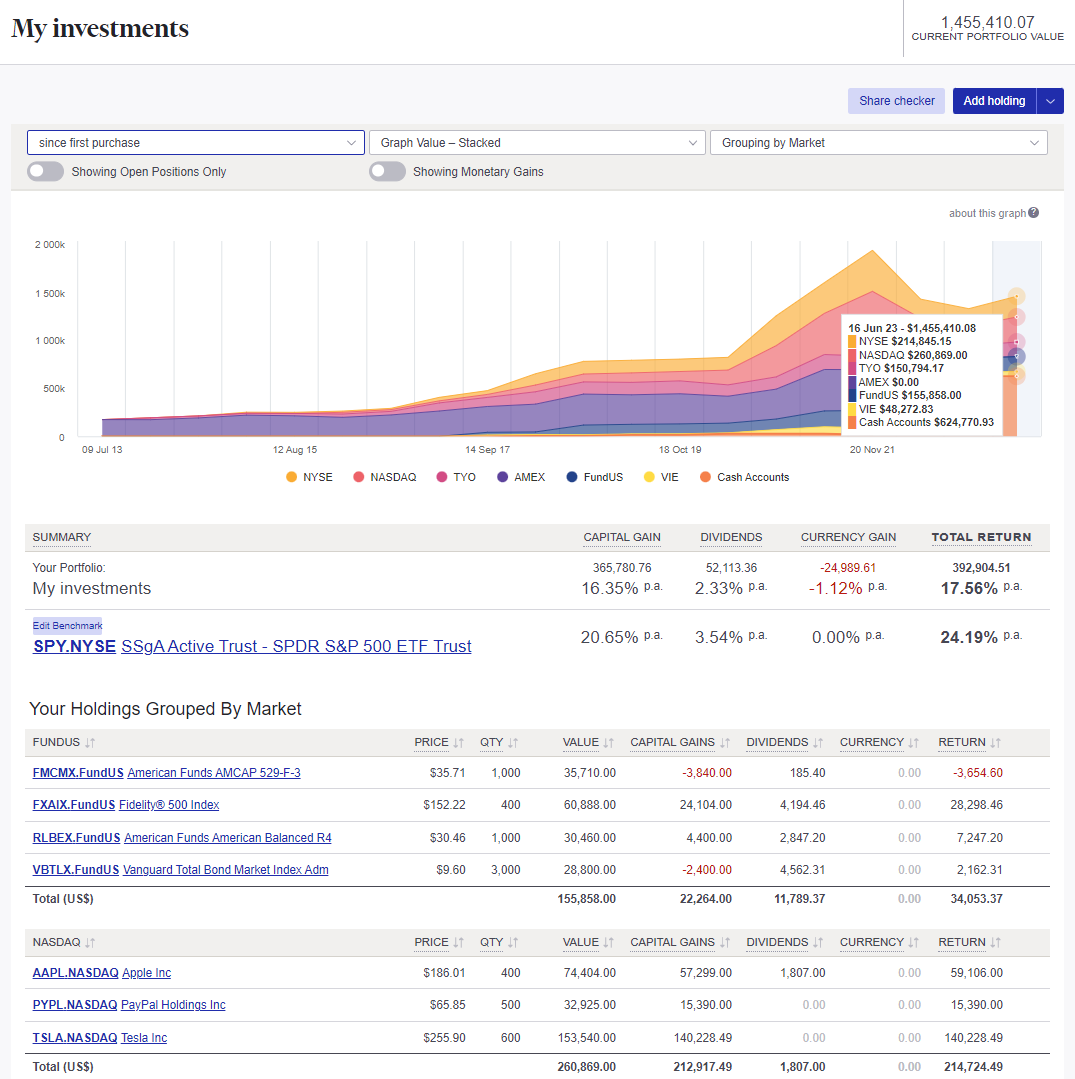Enable Showing Open Positions Only

(45, 171)
